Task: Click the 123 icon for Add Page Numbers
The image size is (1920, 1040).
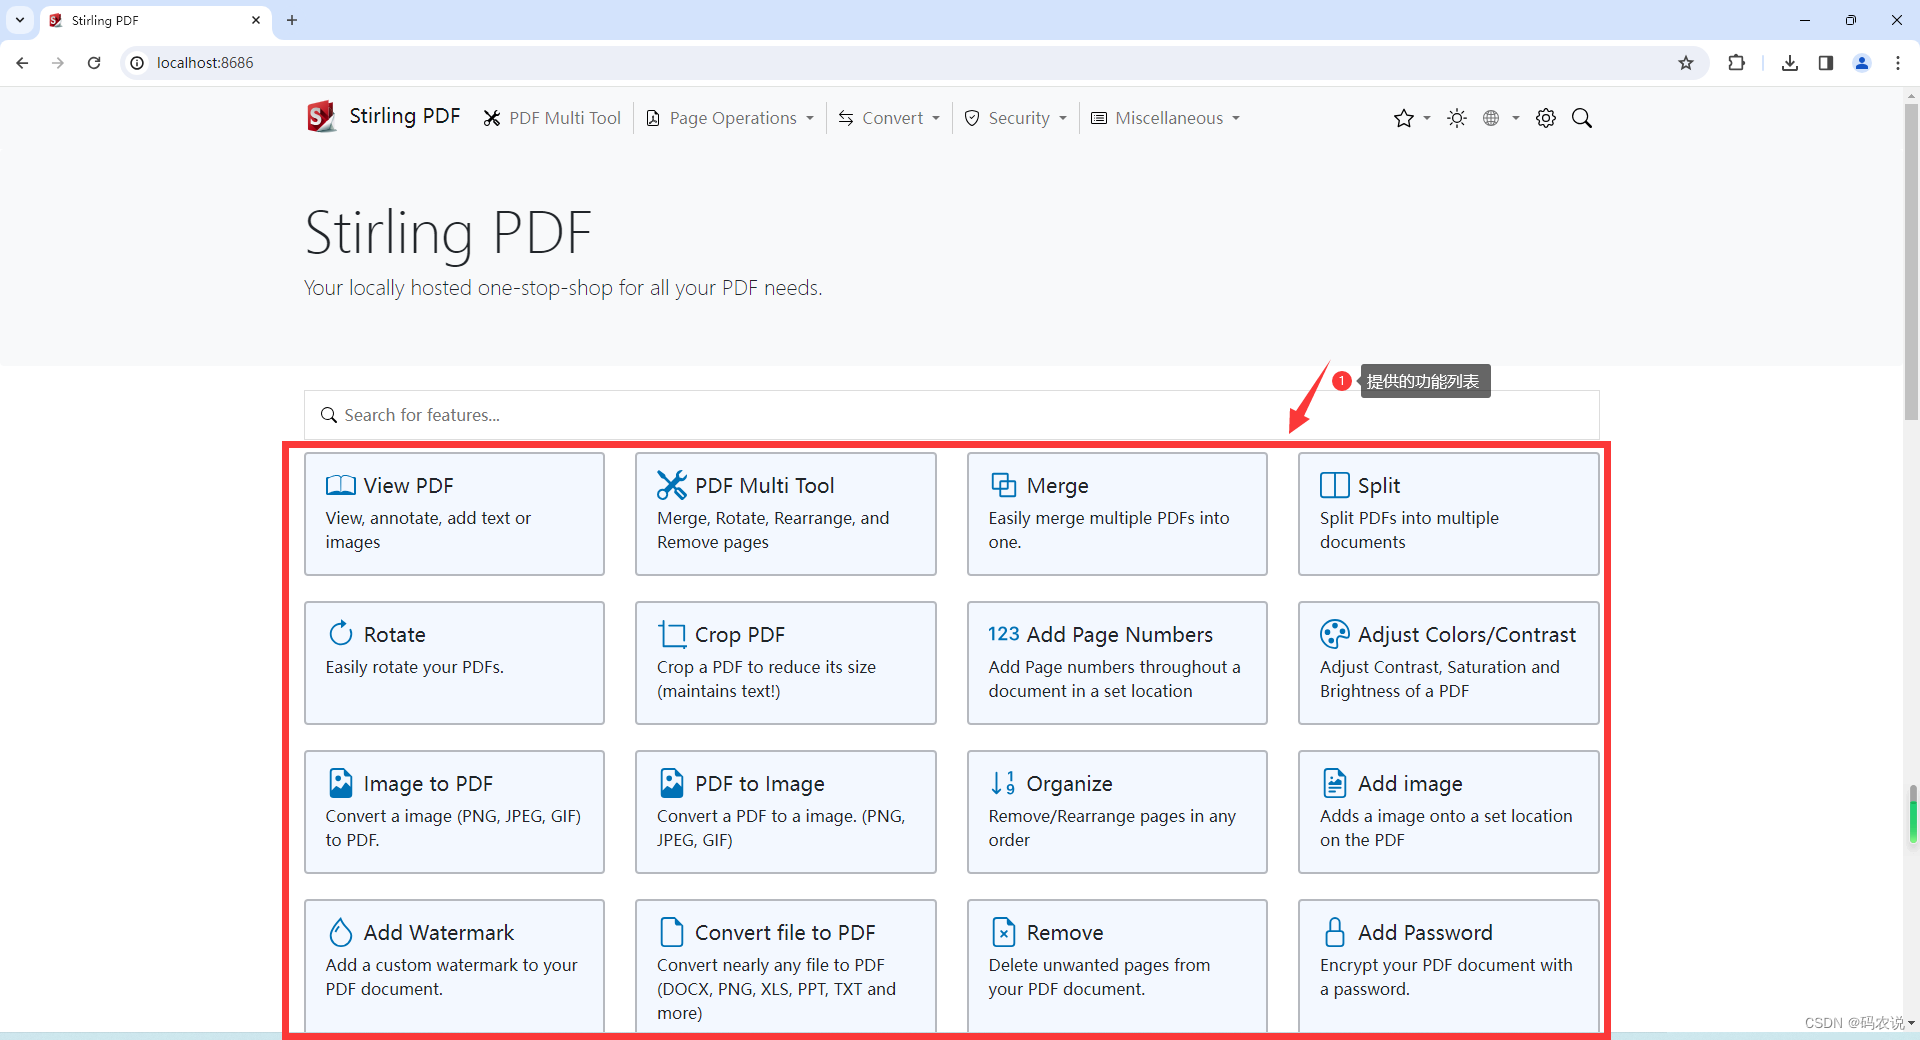Action: click(x=1004, y=634)
